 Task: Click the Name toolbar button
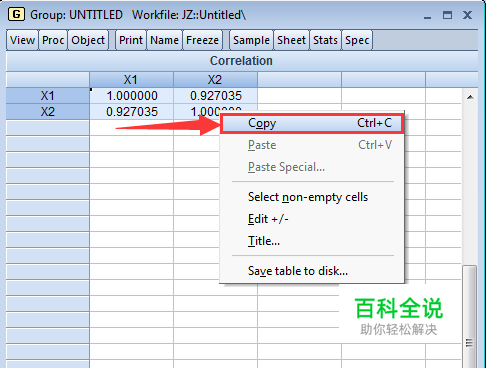click(164, 40)
